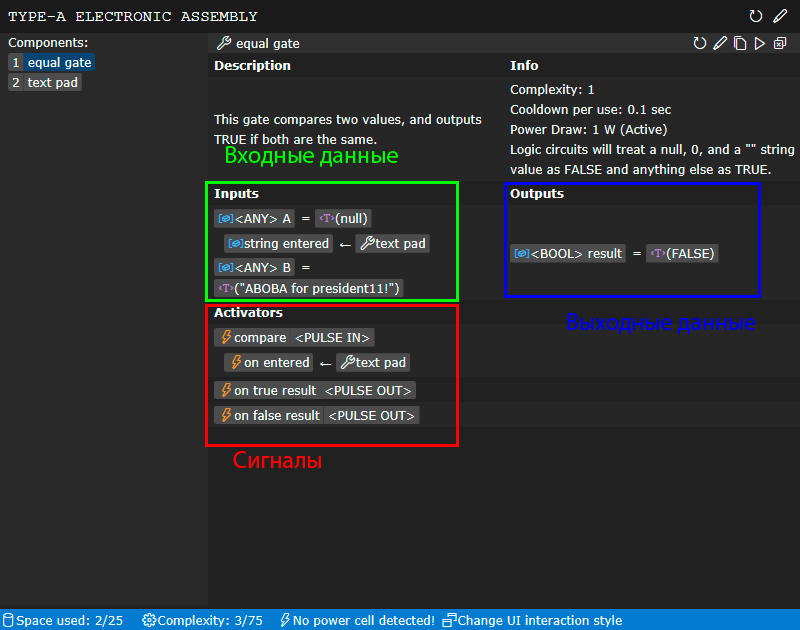This screenshot has height=630, width=800.
Task: Edit the (null) value of input A
Action: 343,219
